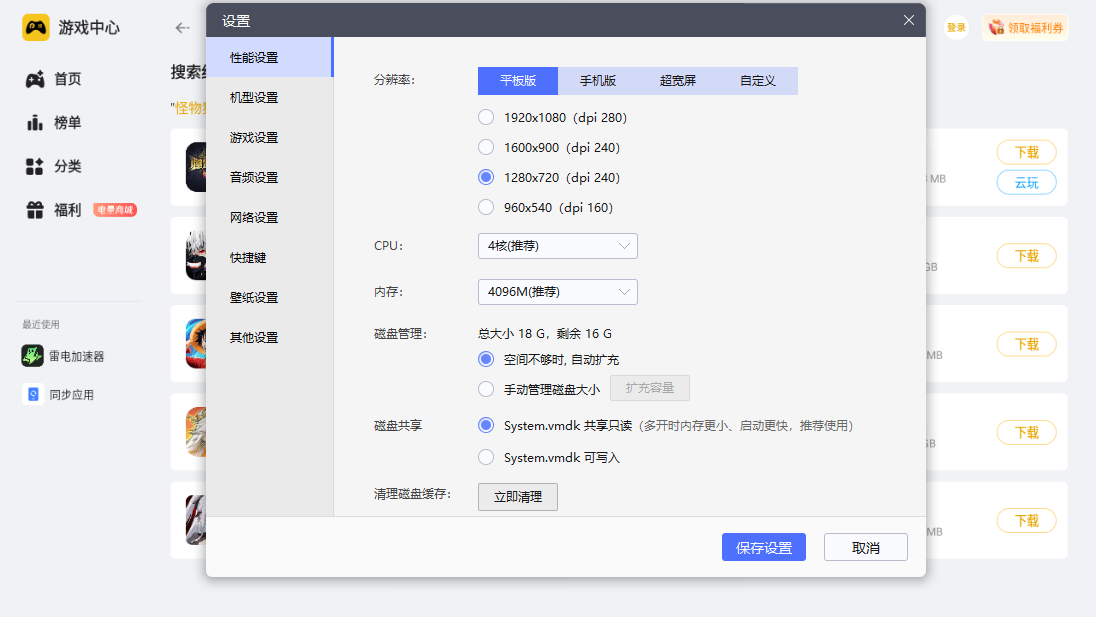Go to 快捷键 settings section
Screen dimensions: 1096x617
coord(248,258)
